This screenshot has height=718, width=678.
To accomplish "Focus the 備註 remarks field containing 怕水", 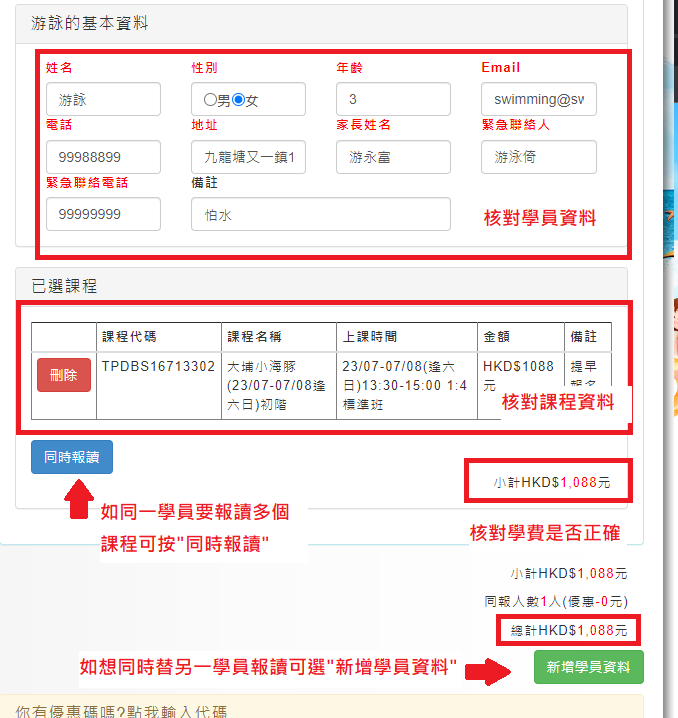I will tap(320, 214).
